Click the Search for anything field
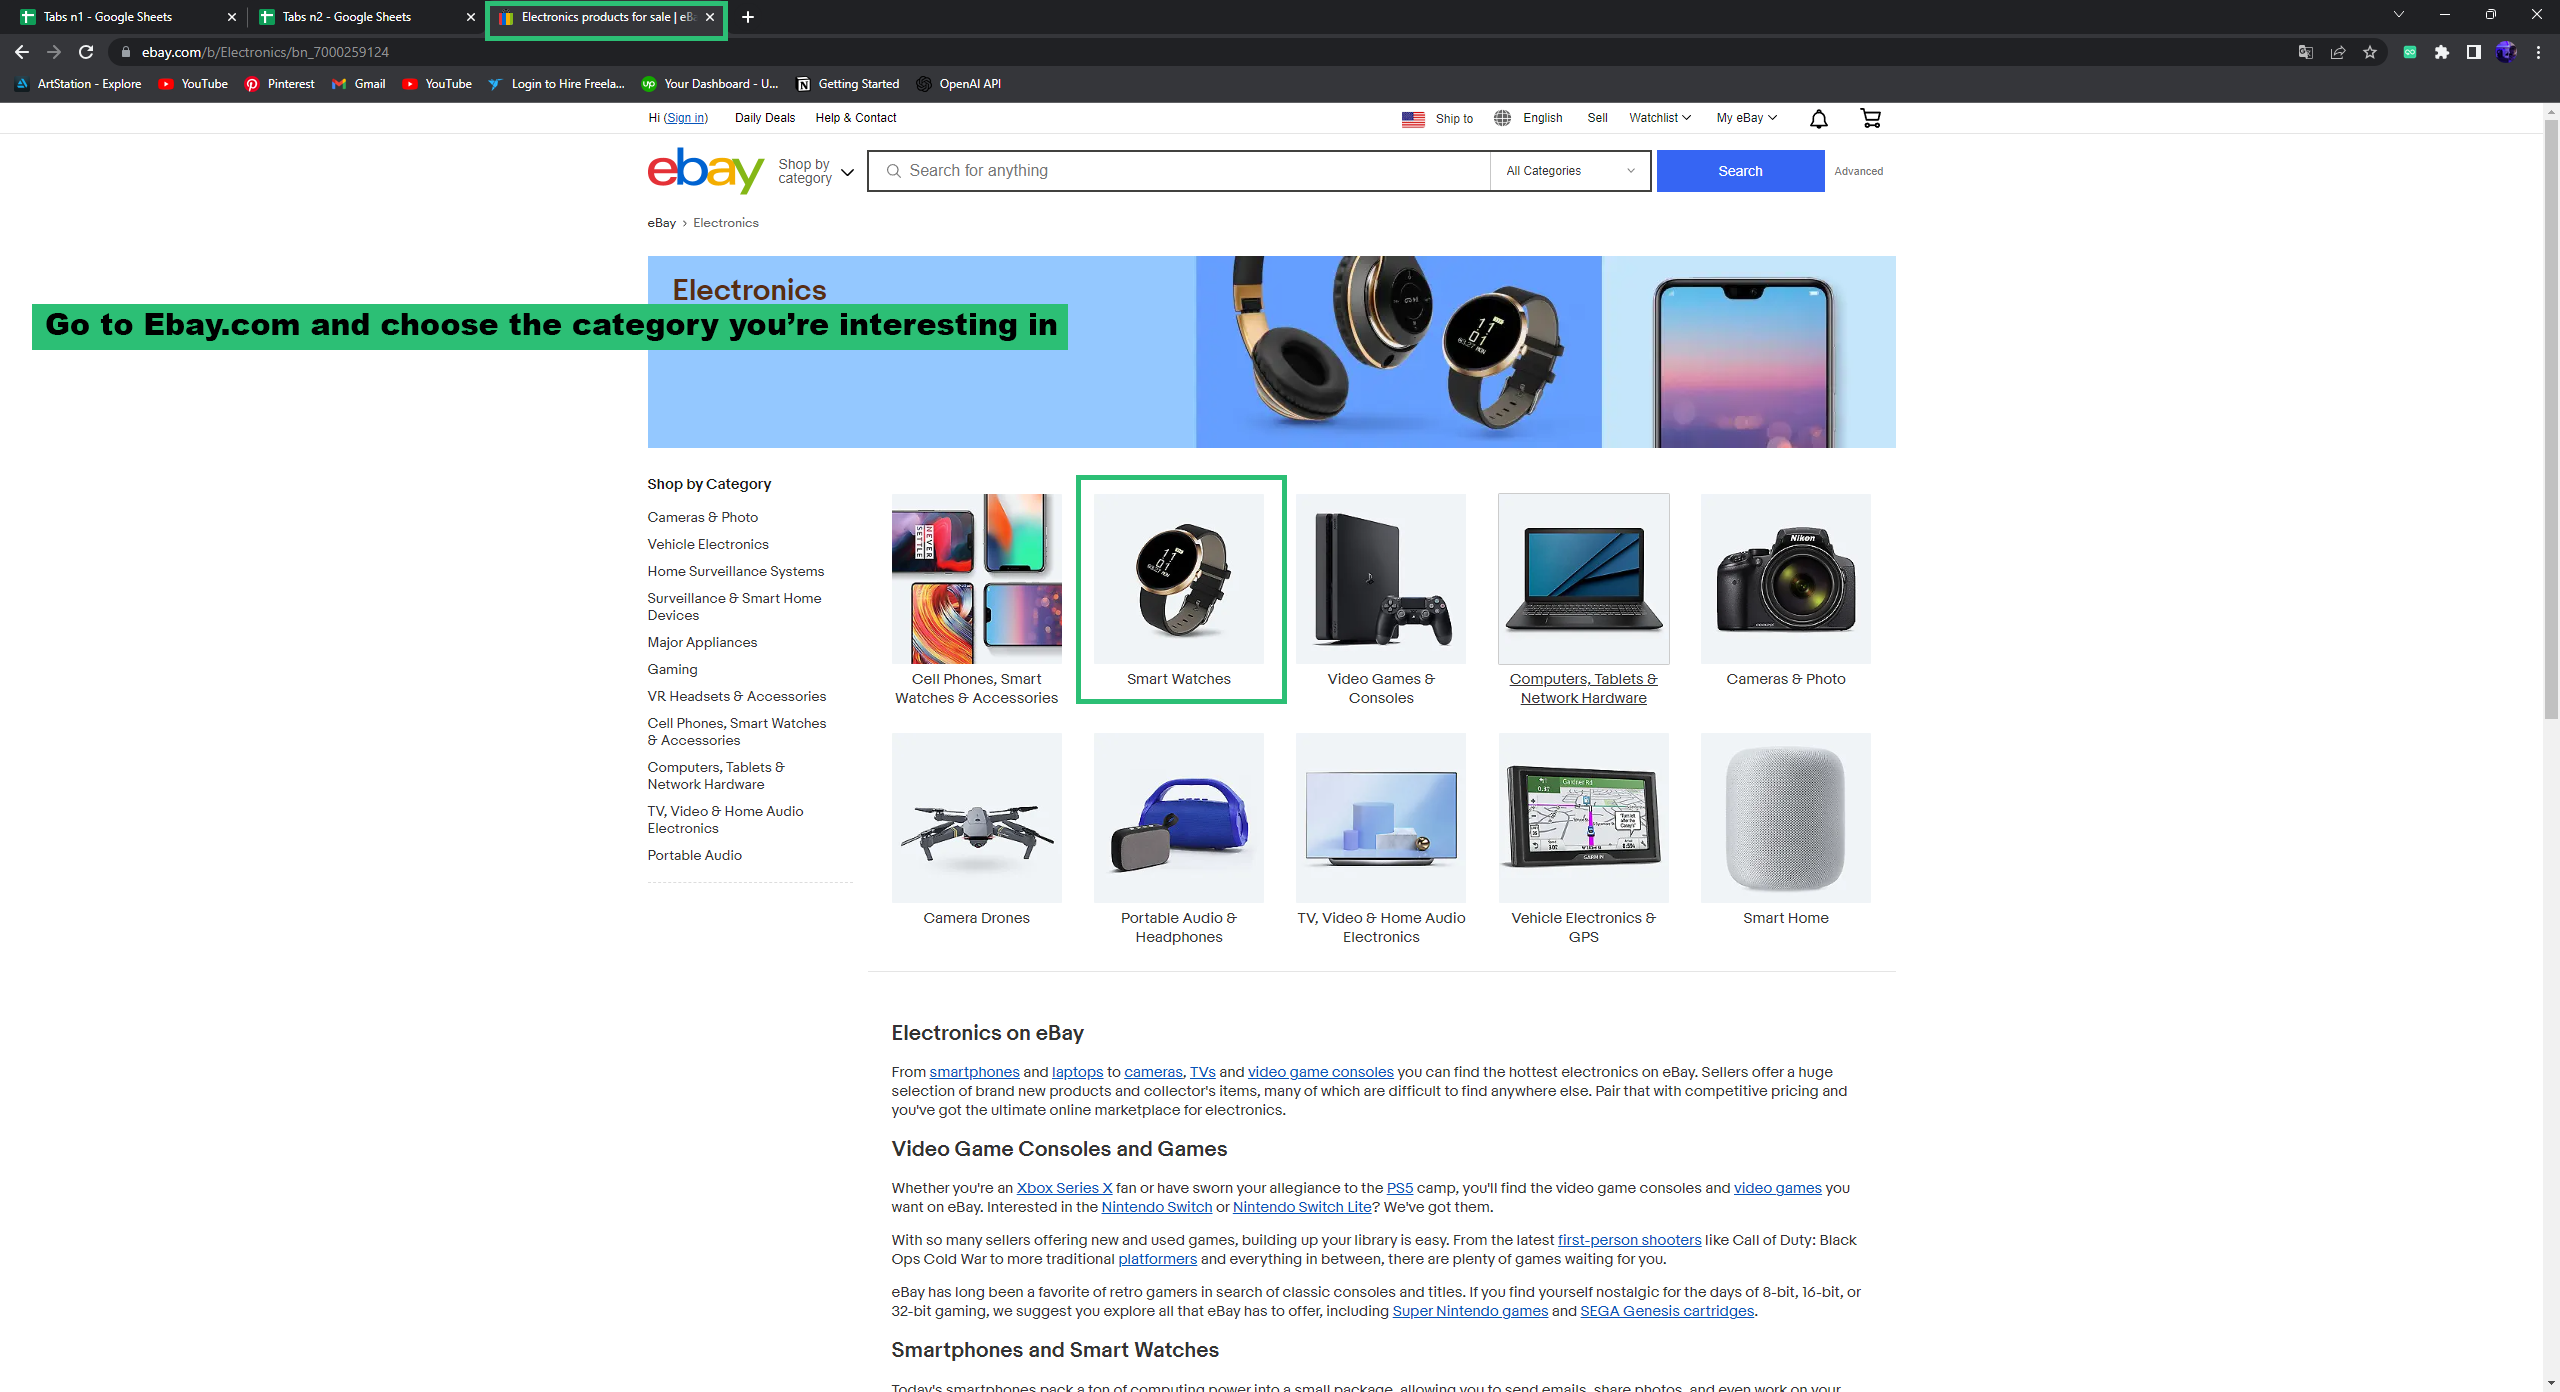2560x1392 pixels. 1179,171
